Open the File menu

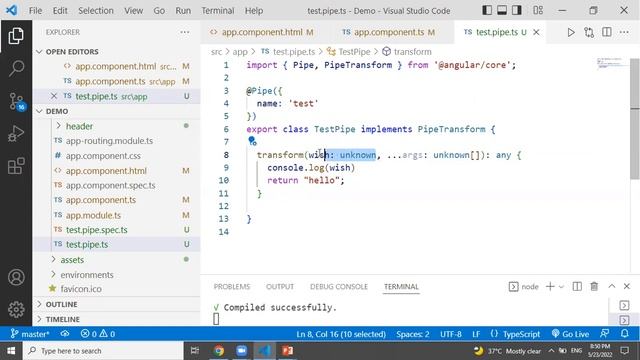click(36, 11)
